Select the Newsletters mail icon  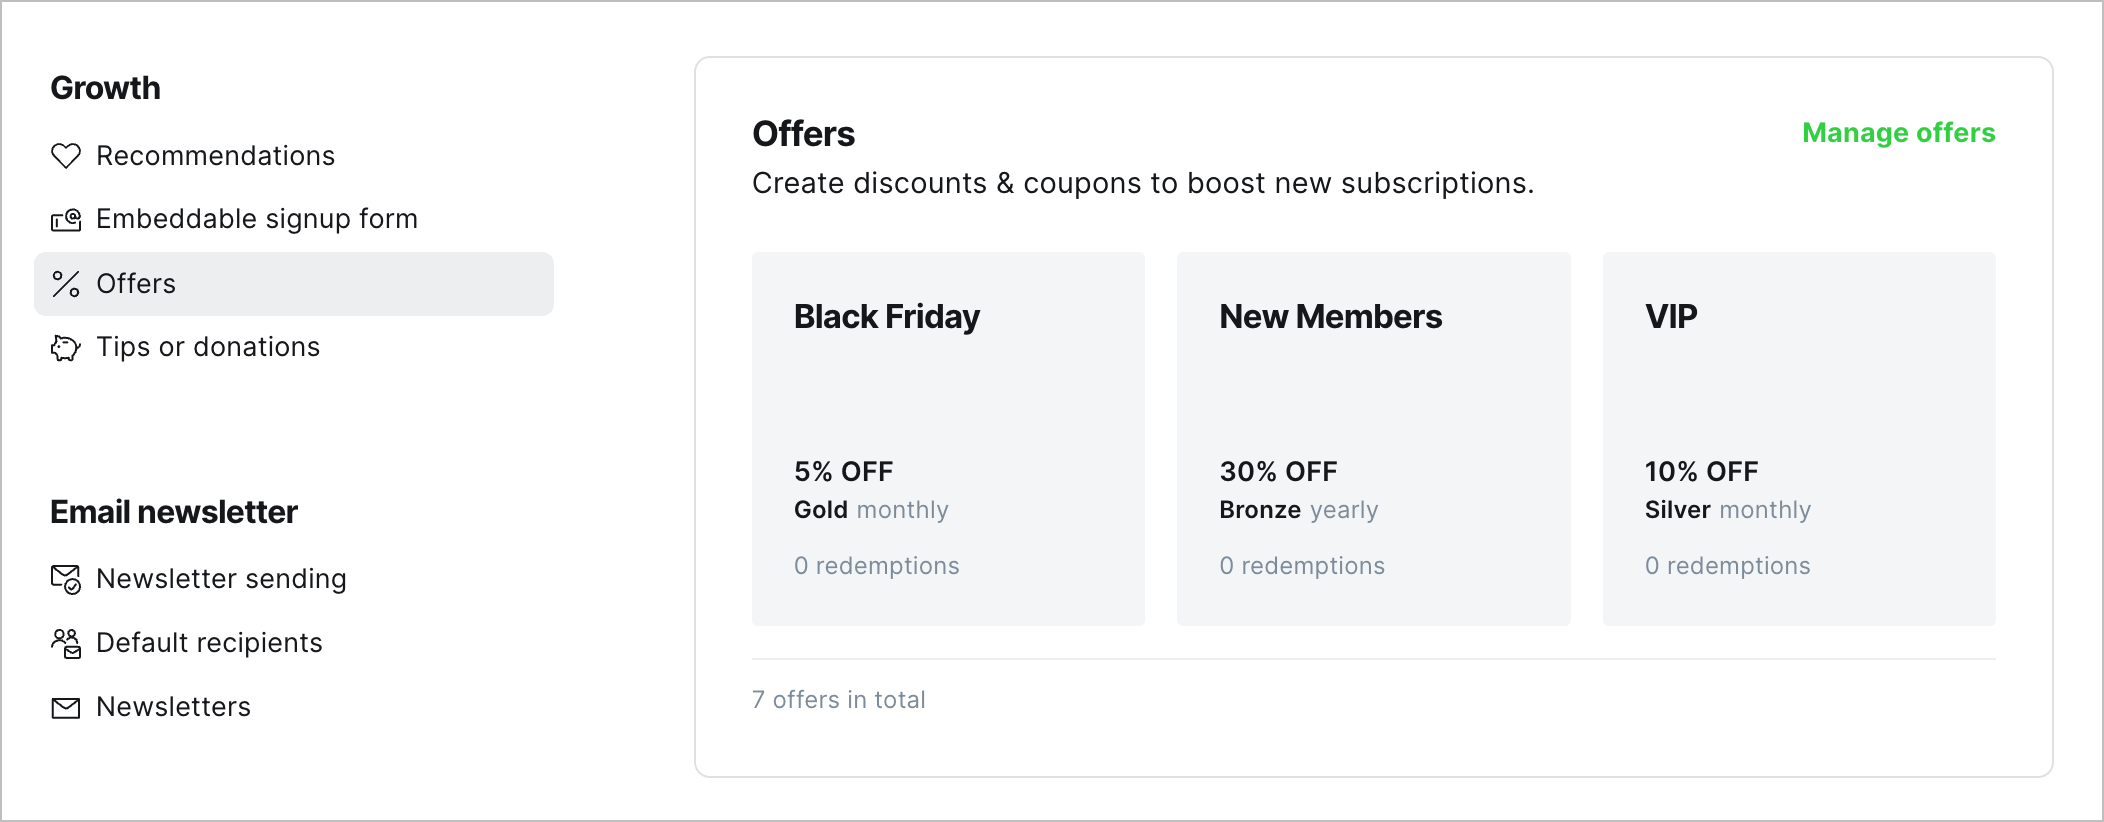click(x=65, y=707)
